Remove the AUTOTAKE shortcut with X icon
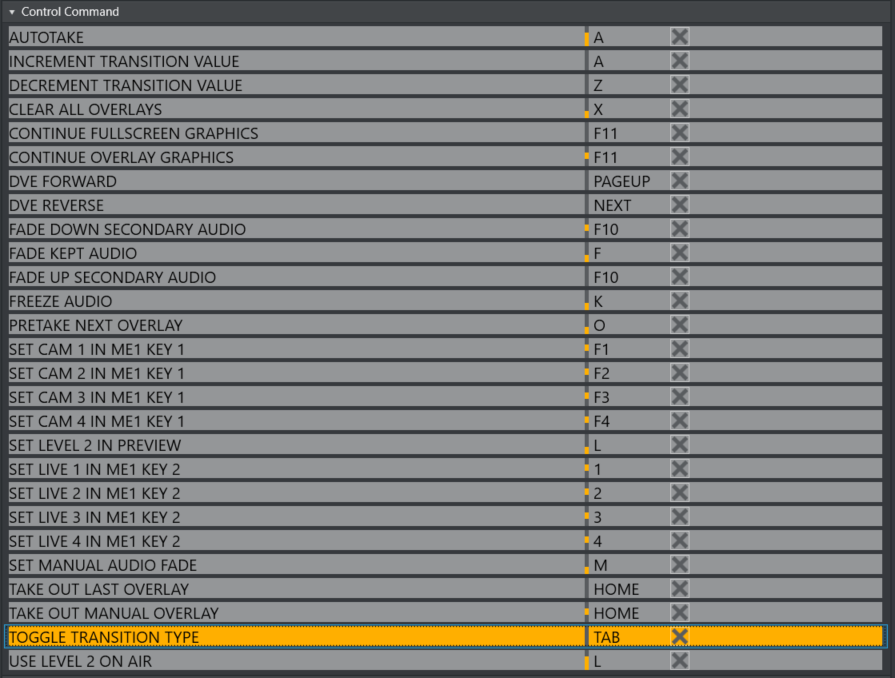 tap(679, 37)
